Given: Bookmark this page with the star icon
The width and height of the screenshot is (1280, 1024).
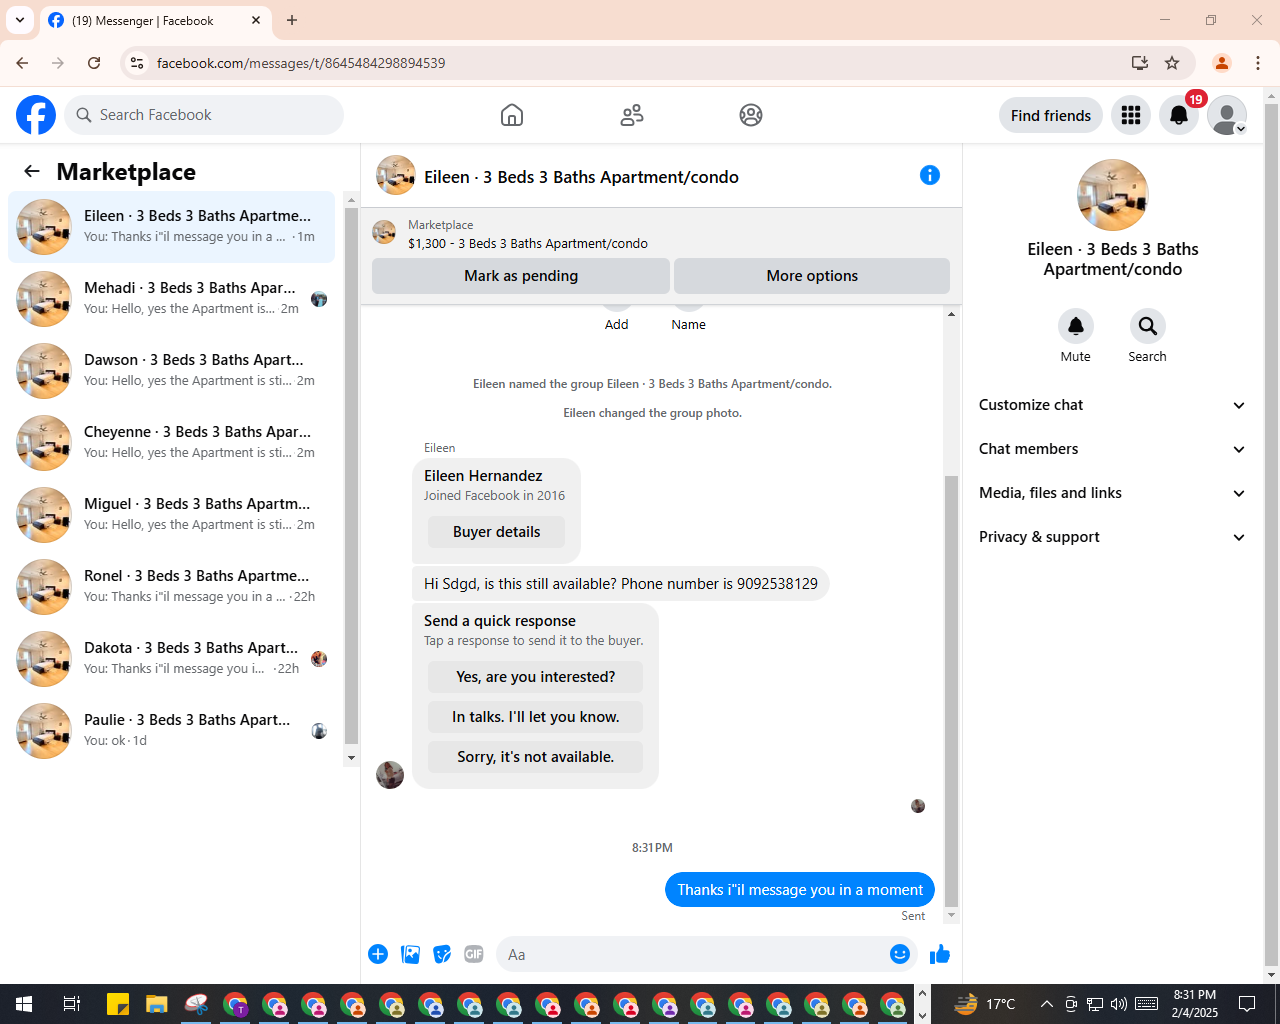Looking at the screenshot, I should pos(1172,63).
